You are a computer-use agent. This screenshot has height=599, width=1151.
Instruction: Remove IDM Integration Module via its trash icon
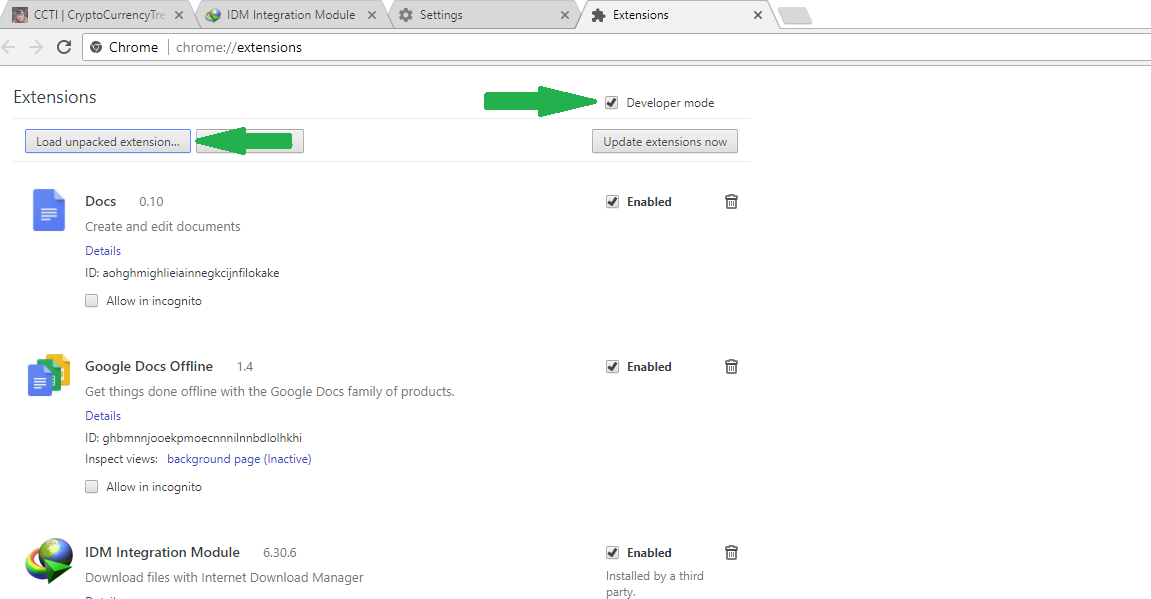(731, 552)
